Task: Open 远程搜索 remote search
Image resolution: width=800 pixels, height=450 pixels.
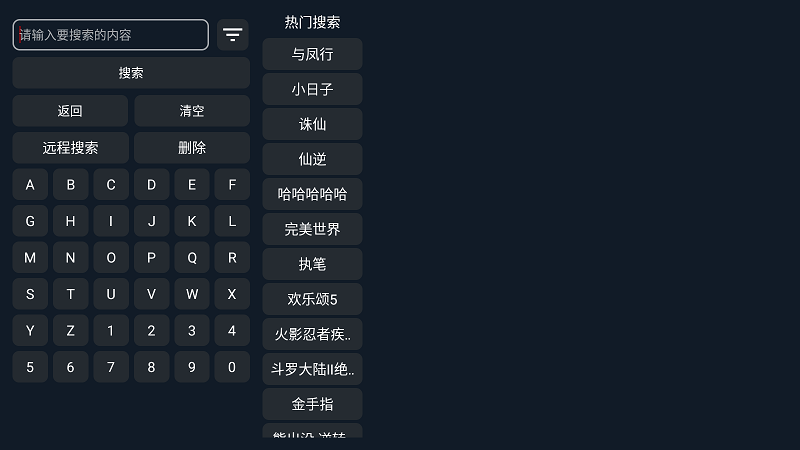Action: (70, 148)
